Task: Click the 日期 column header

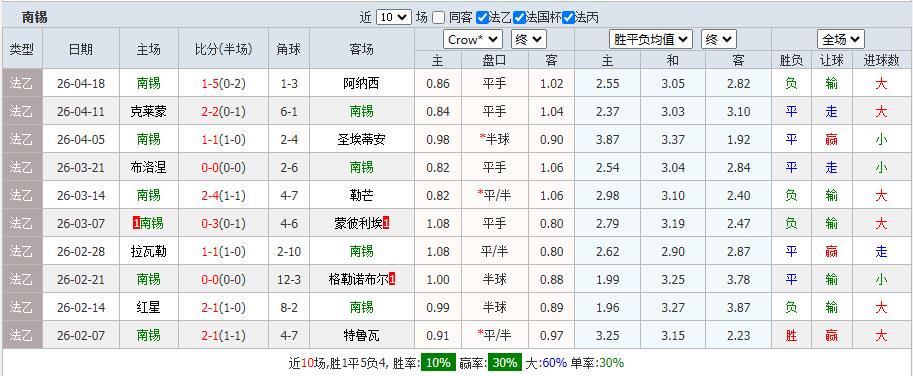Action: (x=80, y=49)
